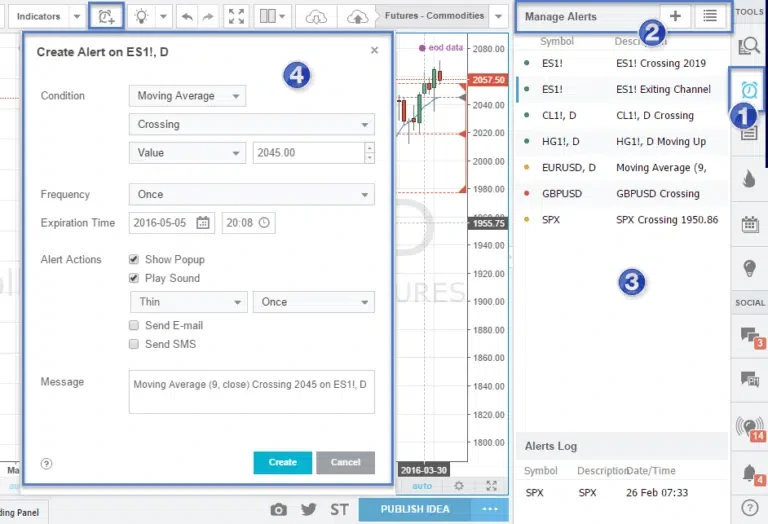Click the help icon in alert dialog

point(47,464)
